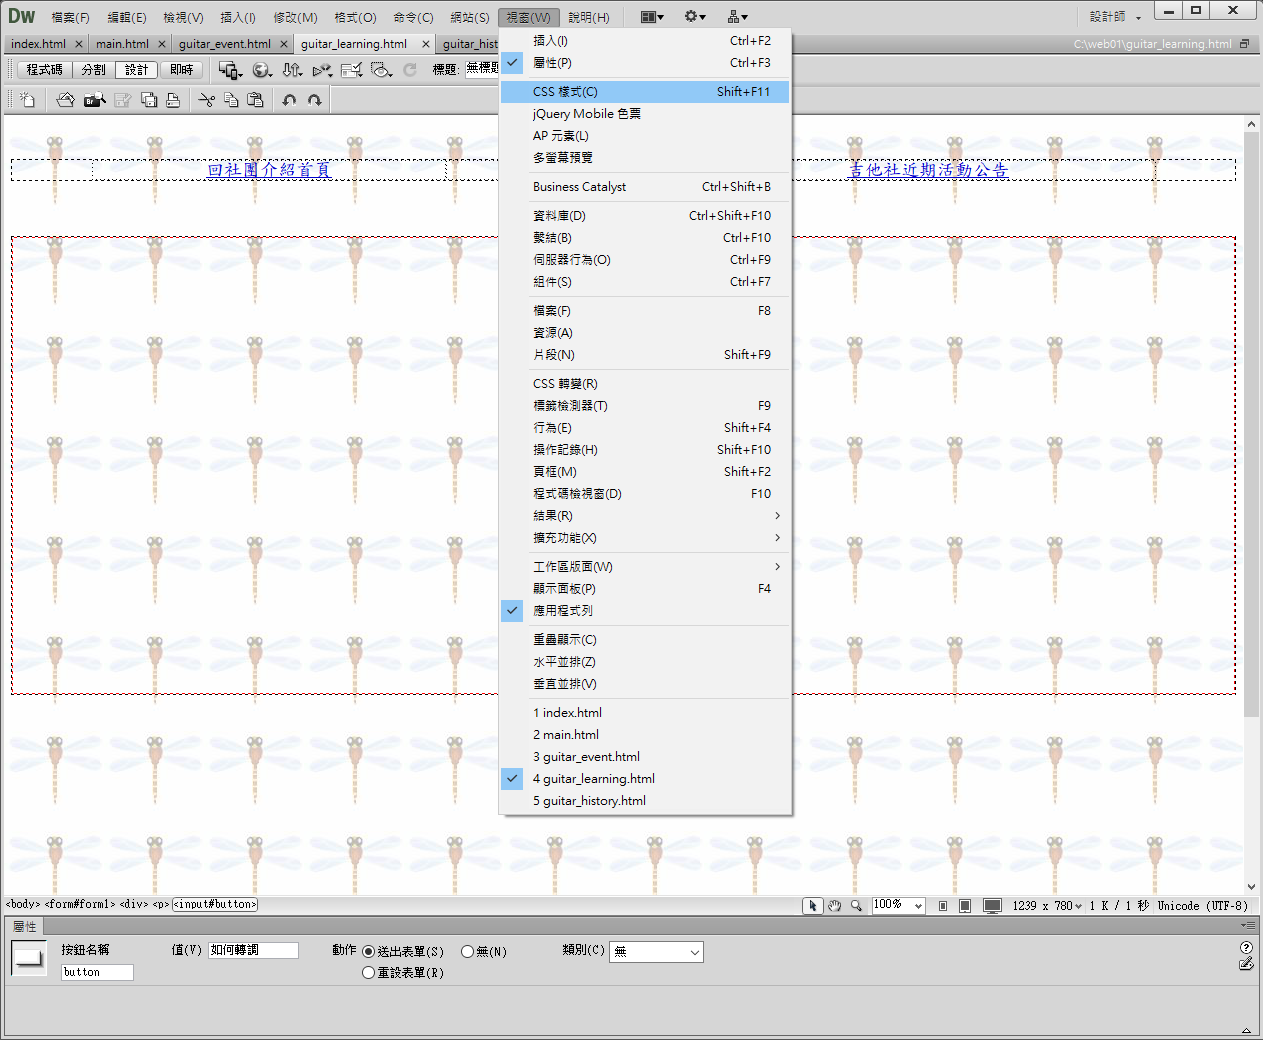This screenshot has width=1263, height=1040.
Task: Click the Print Code icon in toolbar
Action: (173, 100)
